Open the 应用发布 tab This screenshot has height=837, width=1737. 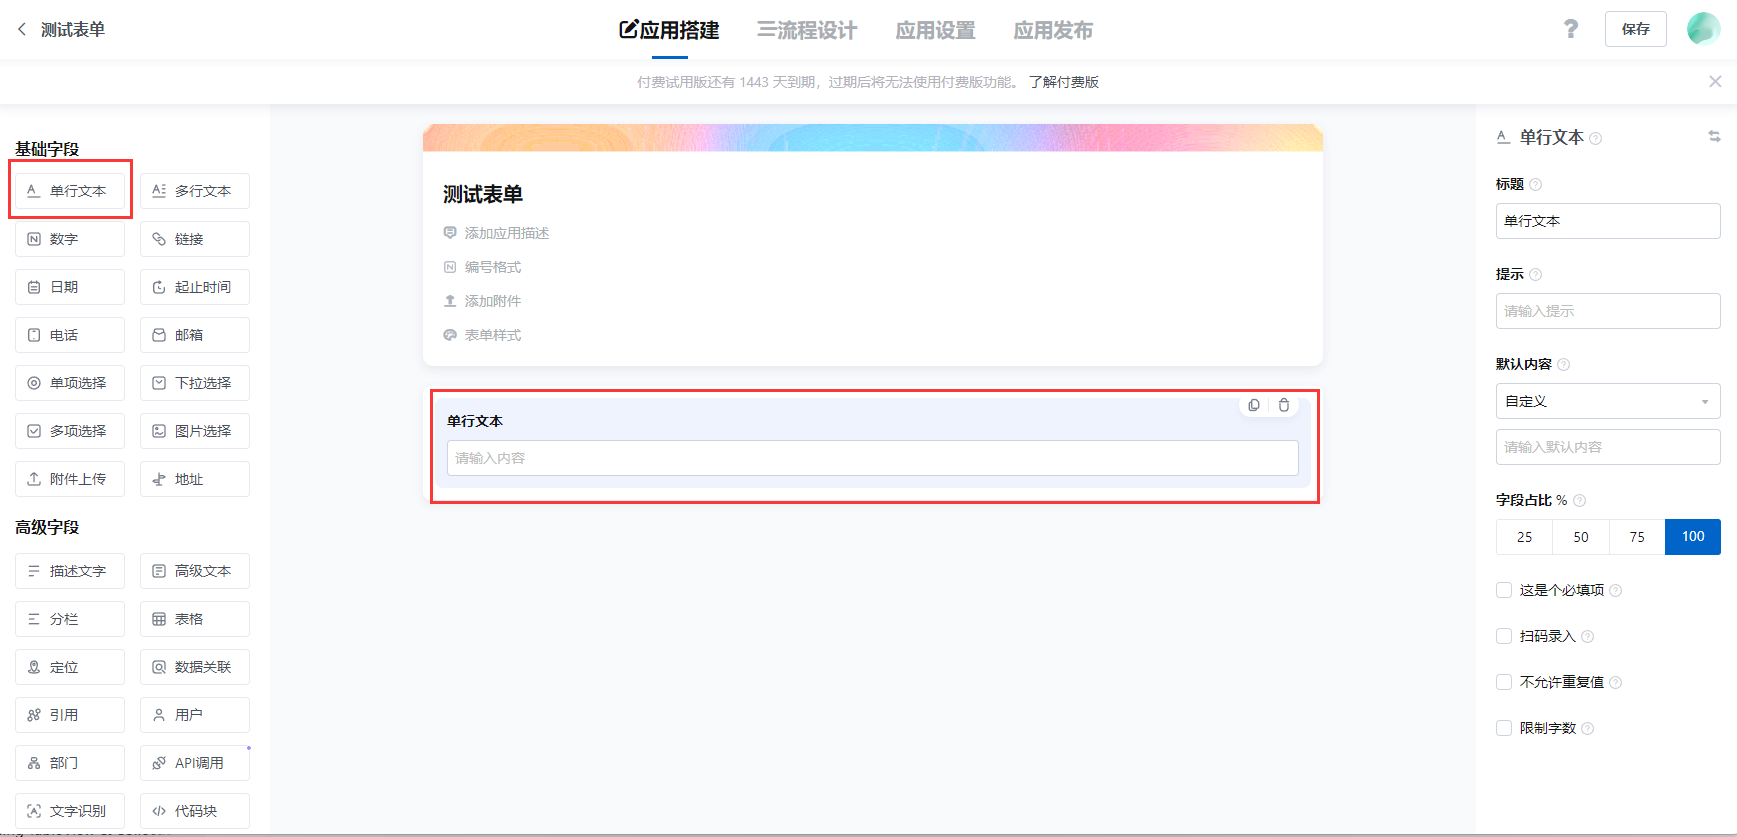pos(1053,30)
